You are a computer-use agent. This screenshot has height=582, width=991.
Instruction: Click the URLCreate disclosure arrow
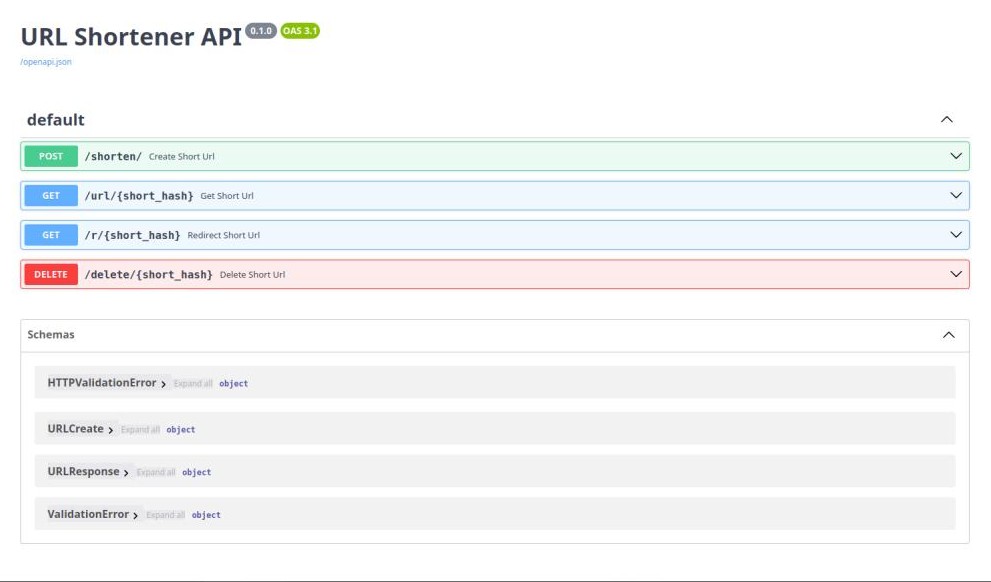coord(110,429)
